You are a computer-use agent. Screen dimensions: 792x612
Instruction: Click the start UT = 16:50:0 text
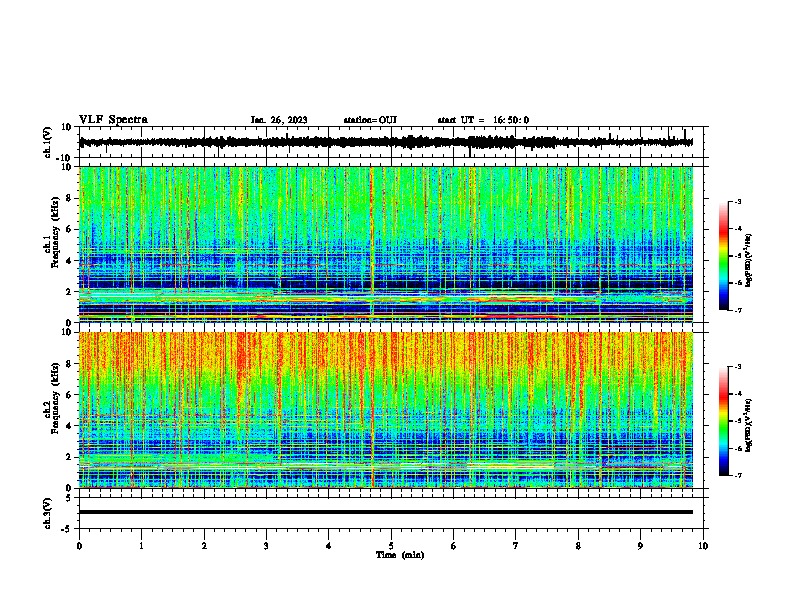pyautogui.click(x=483, y=120)
